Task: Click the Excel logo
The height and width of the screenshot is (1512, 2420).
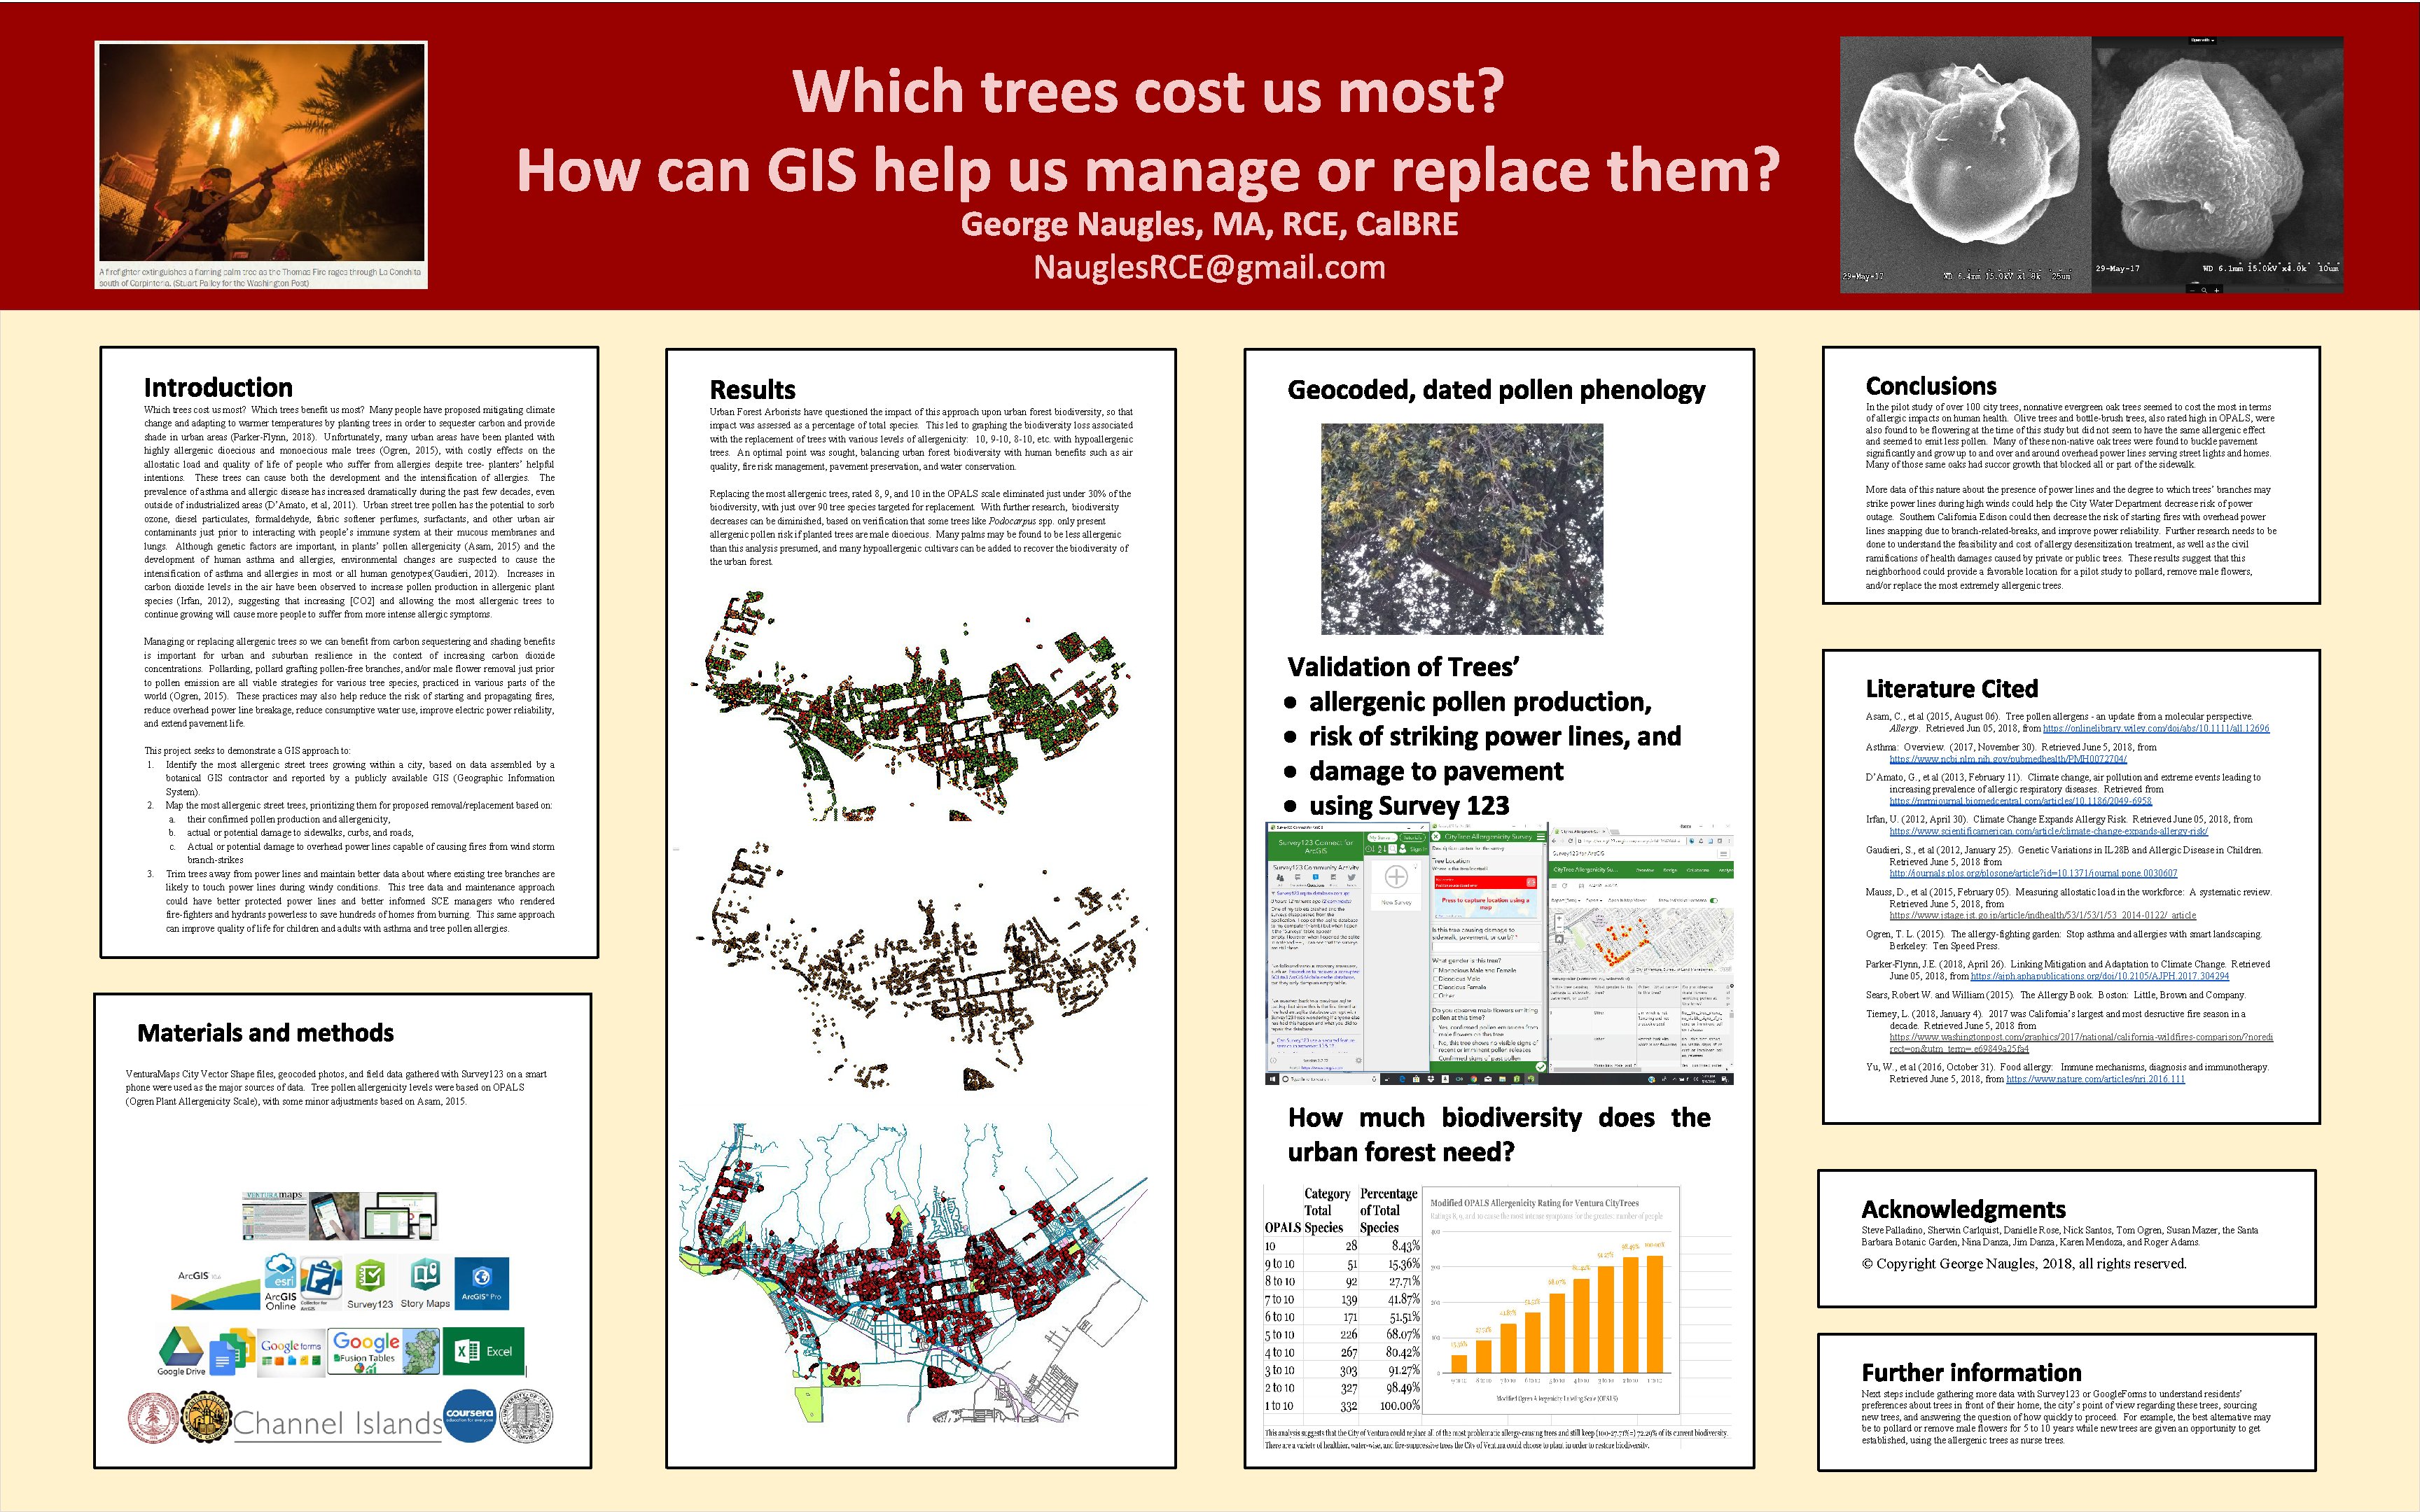Action: coord(484,1352)
